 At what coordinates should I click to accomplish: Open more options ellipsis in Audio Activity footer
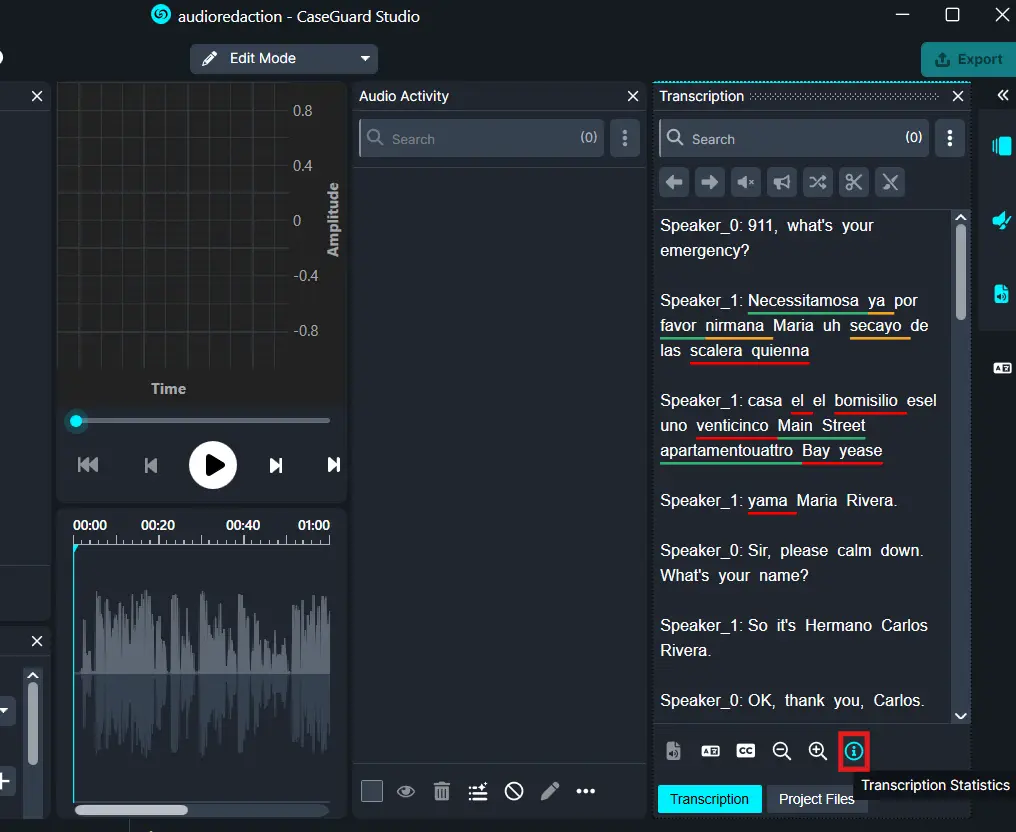586,791
